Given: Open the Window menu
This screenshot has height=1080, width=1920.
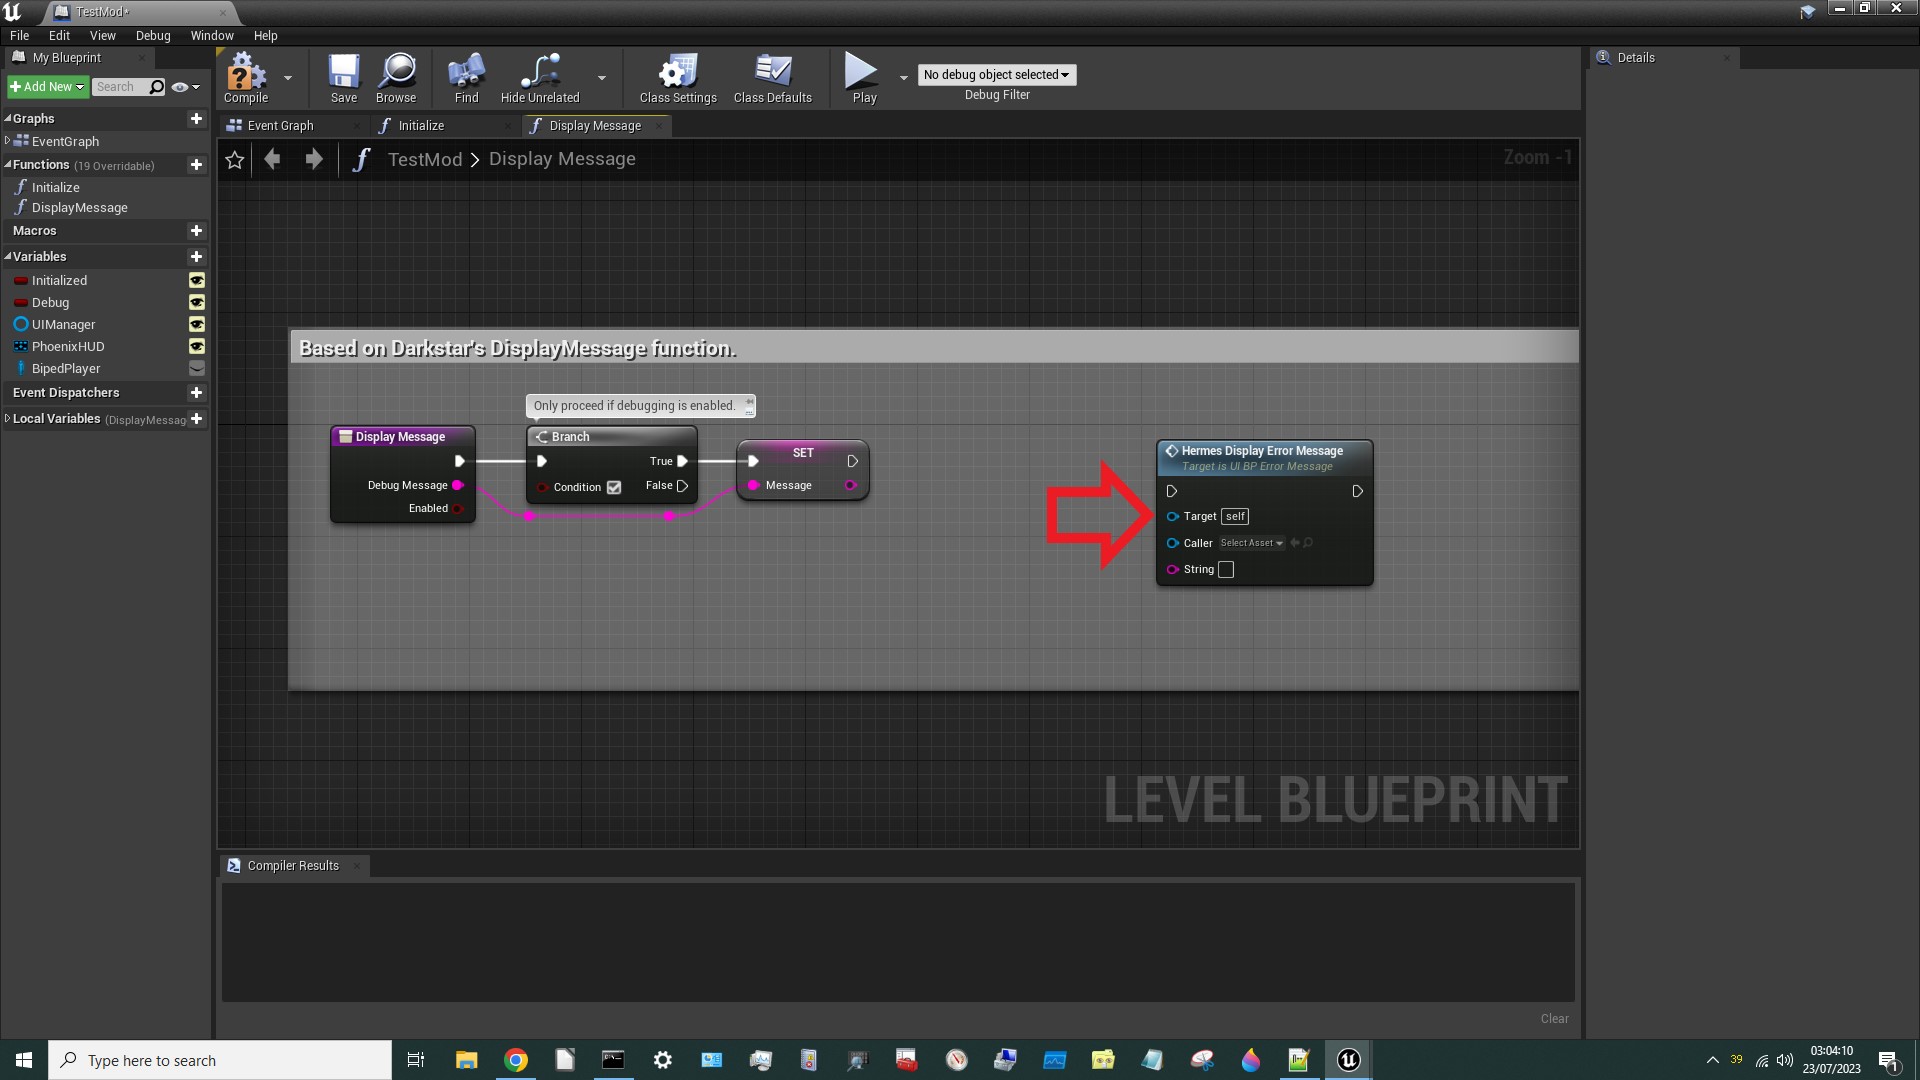Looking at the screenshot, I should [212, 35].
